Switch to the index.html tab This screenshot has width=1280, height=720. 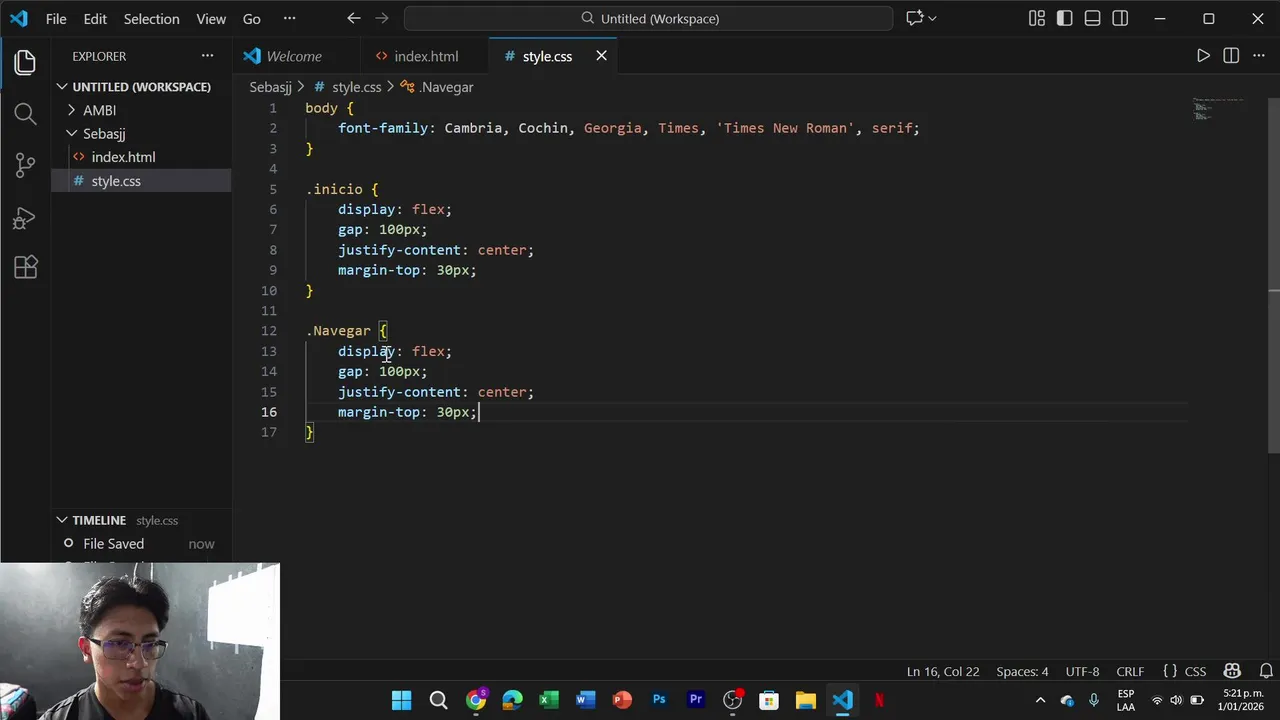426,56
